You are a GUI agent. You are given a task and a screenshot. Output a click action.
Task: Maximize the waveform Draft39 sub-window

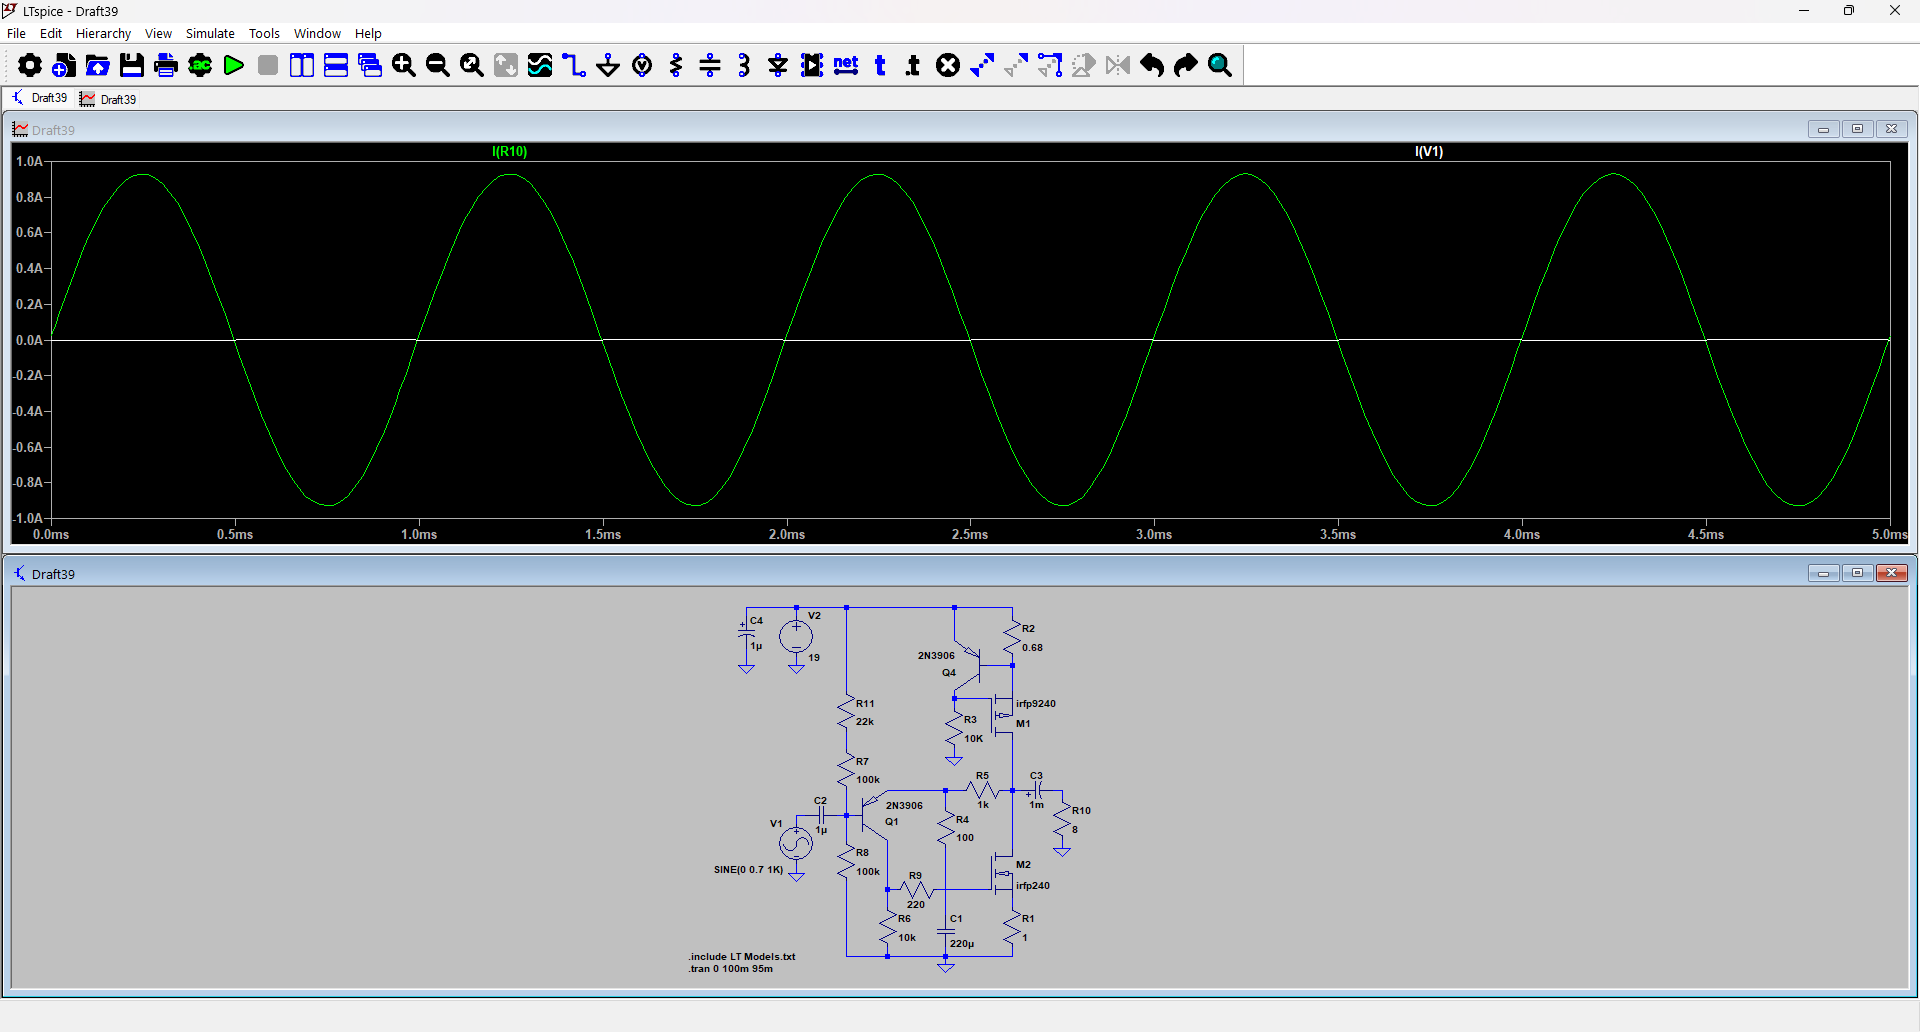(x=1857, y=129)
